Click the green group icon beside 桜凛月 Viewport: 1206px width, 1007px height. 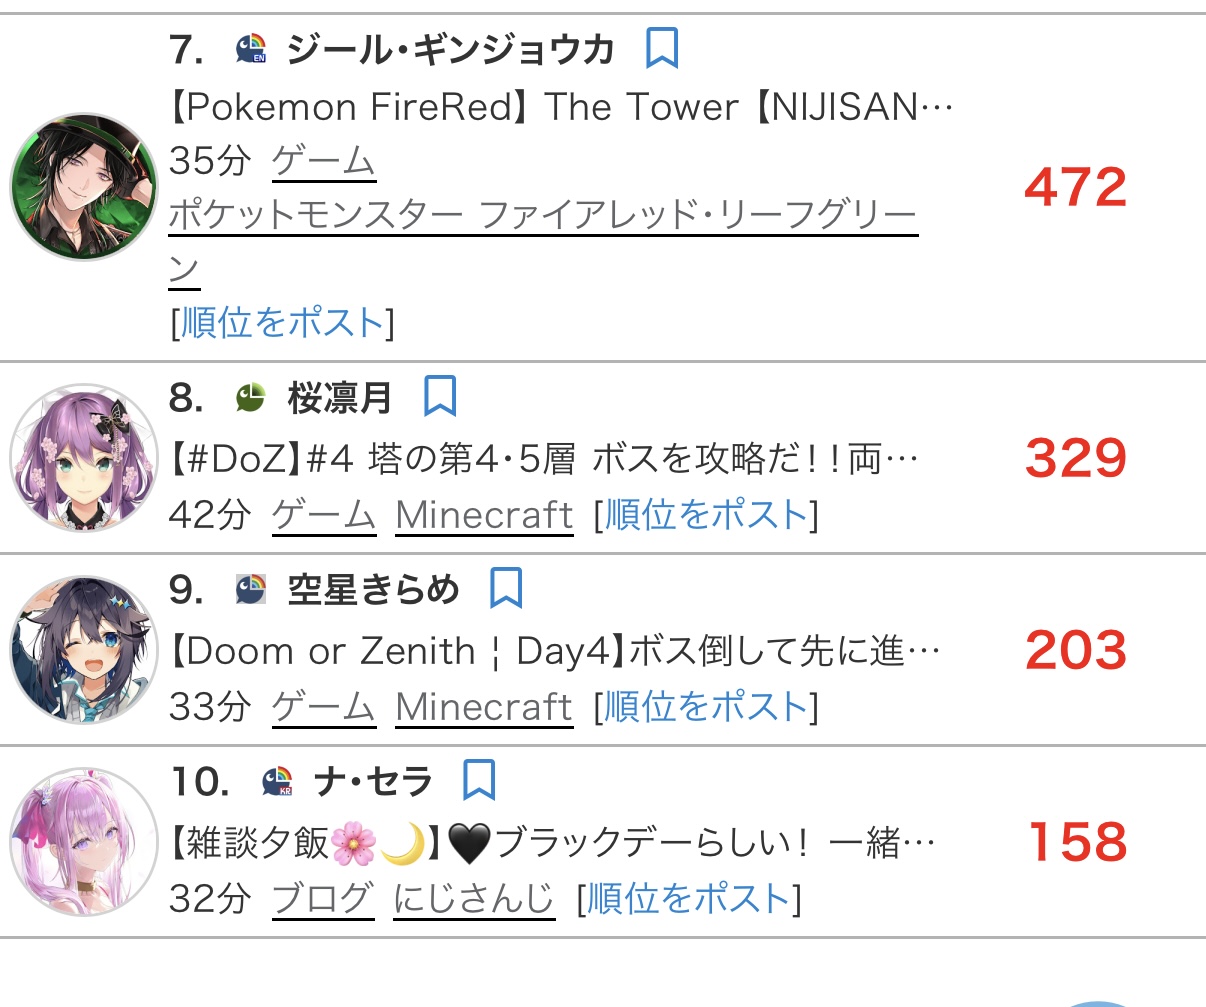click(x=250, y=398)
